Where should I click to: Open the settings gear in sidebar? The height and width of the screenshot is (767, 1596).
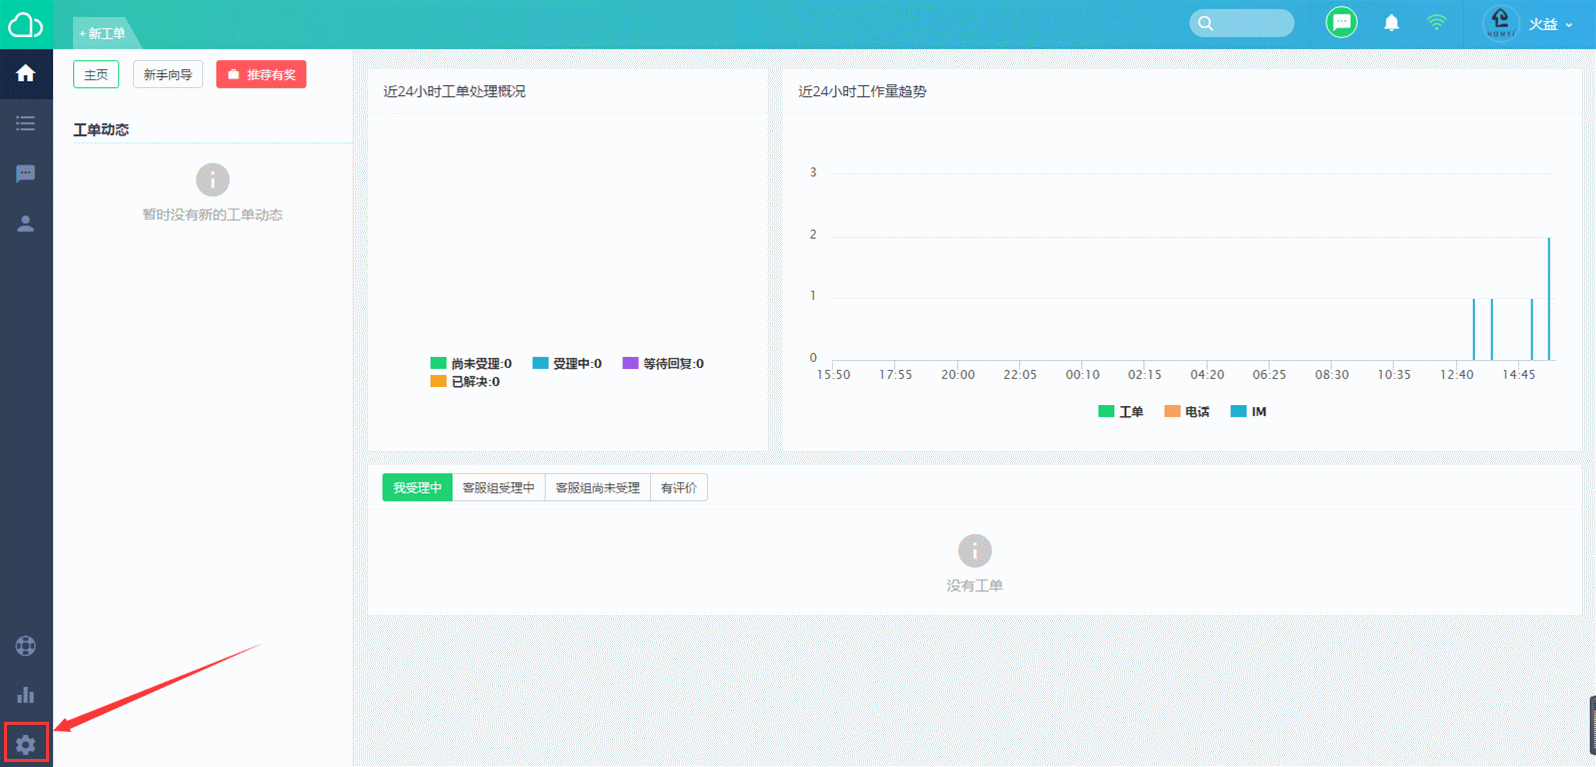coord(26,744)
